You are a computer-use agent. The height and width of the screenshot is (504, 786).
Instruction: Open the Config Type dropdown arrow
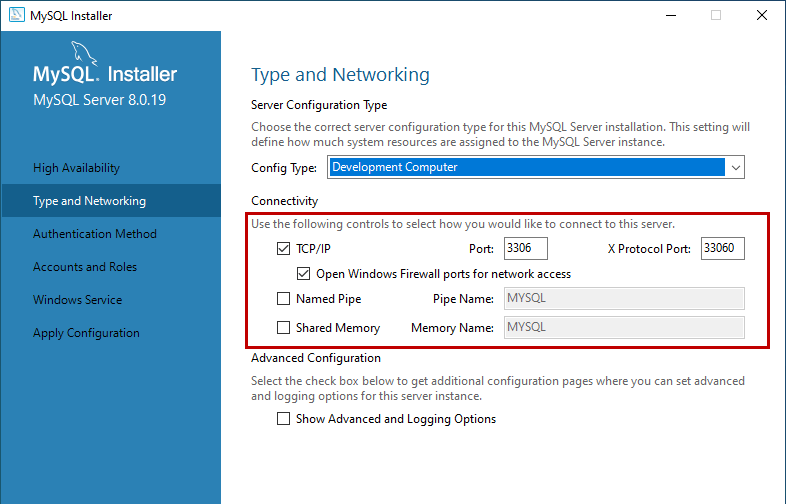735,167
